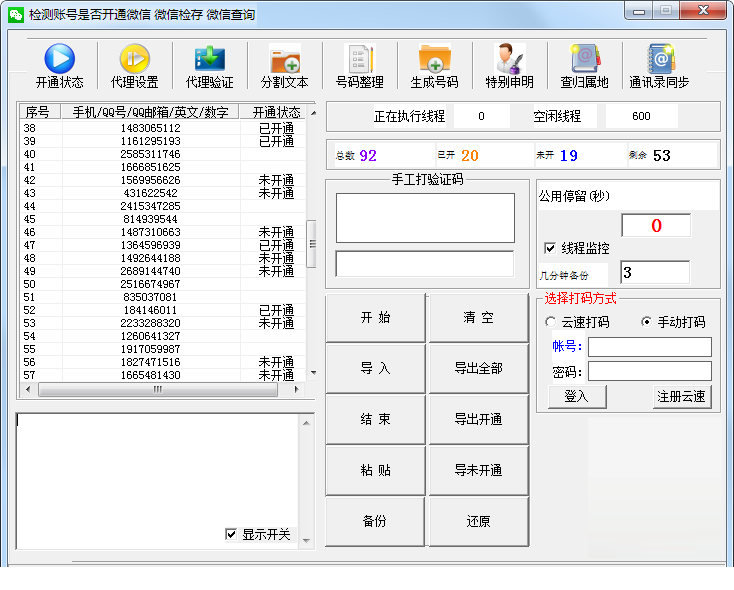Toggle the 线程监控 checkbox

pos(550,248)
